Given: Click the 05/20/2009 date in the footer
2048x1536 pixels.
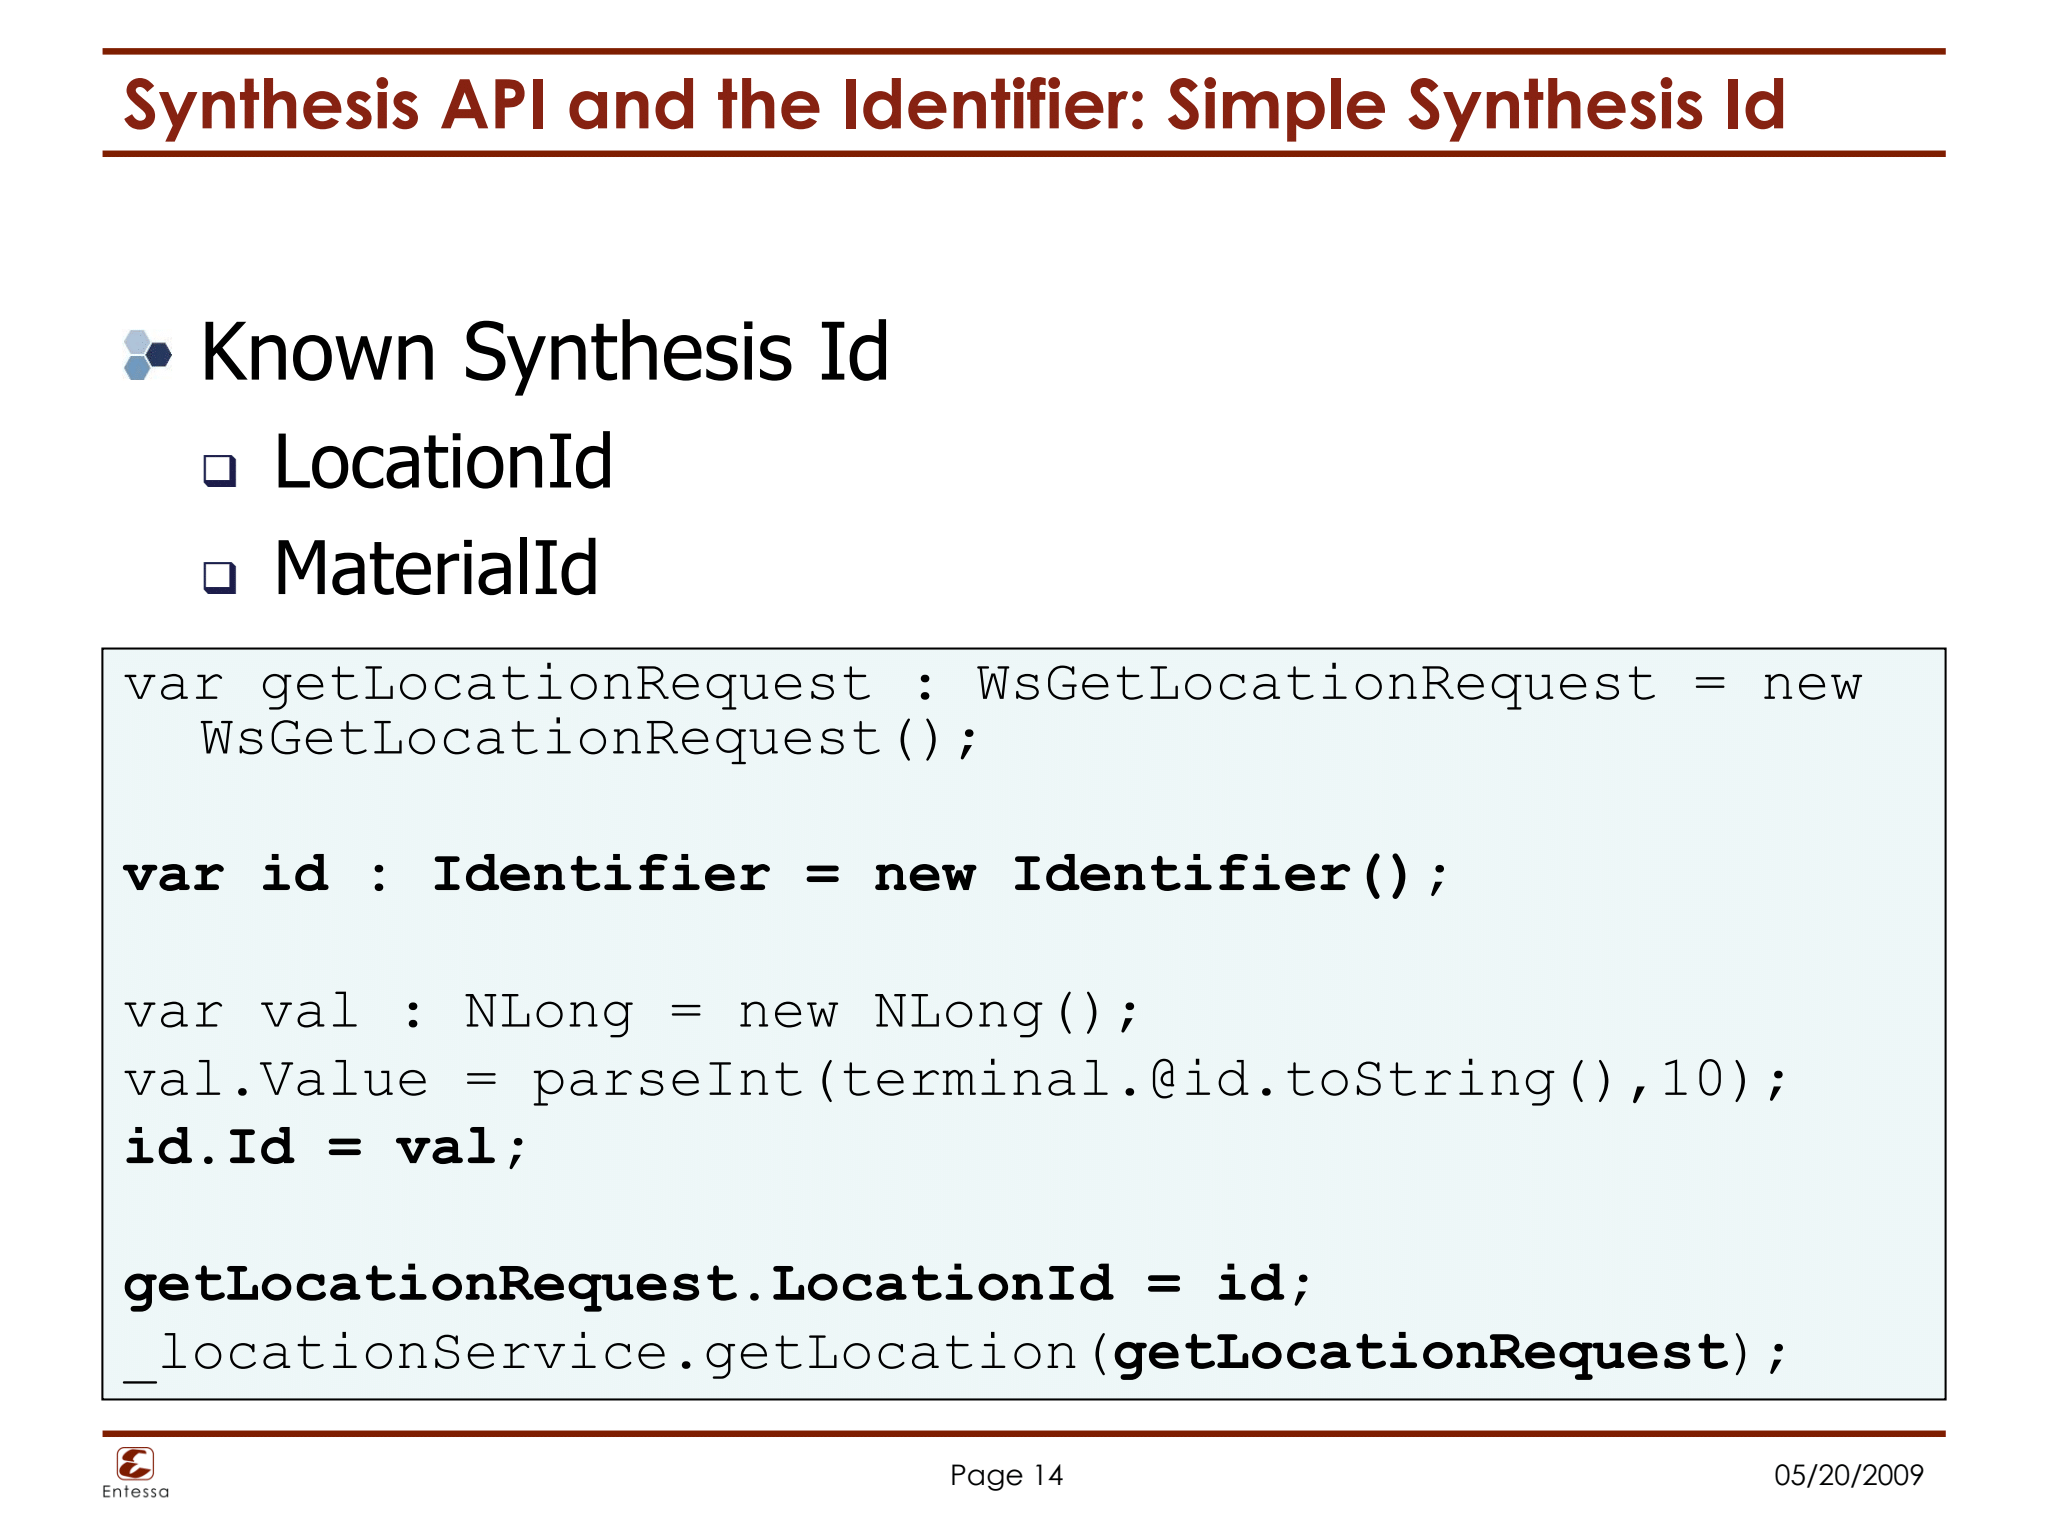Looking at the screenshot, I should [1848, 1475].
